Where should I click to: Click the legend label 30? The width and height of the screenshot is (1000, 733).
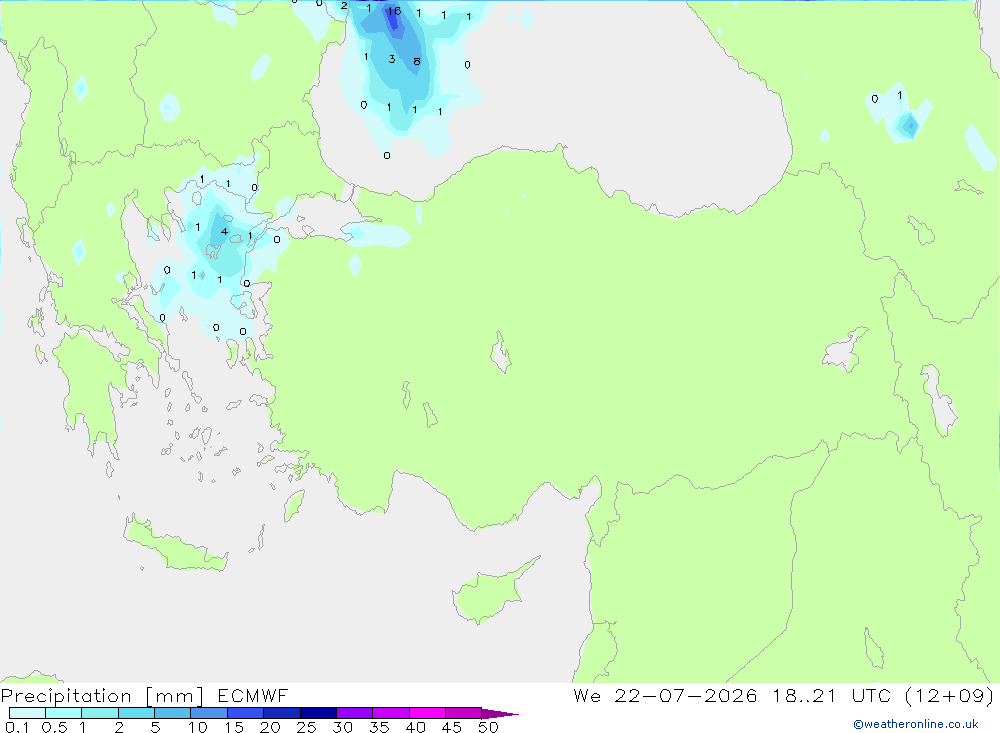pos(342,727)
